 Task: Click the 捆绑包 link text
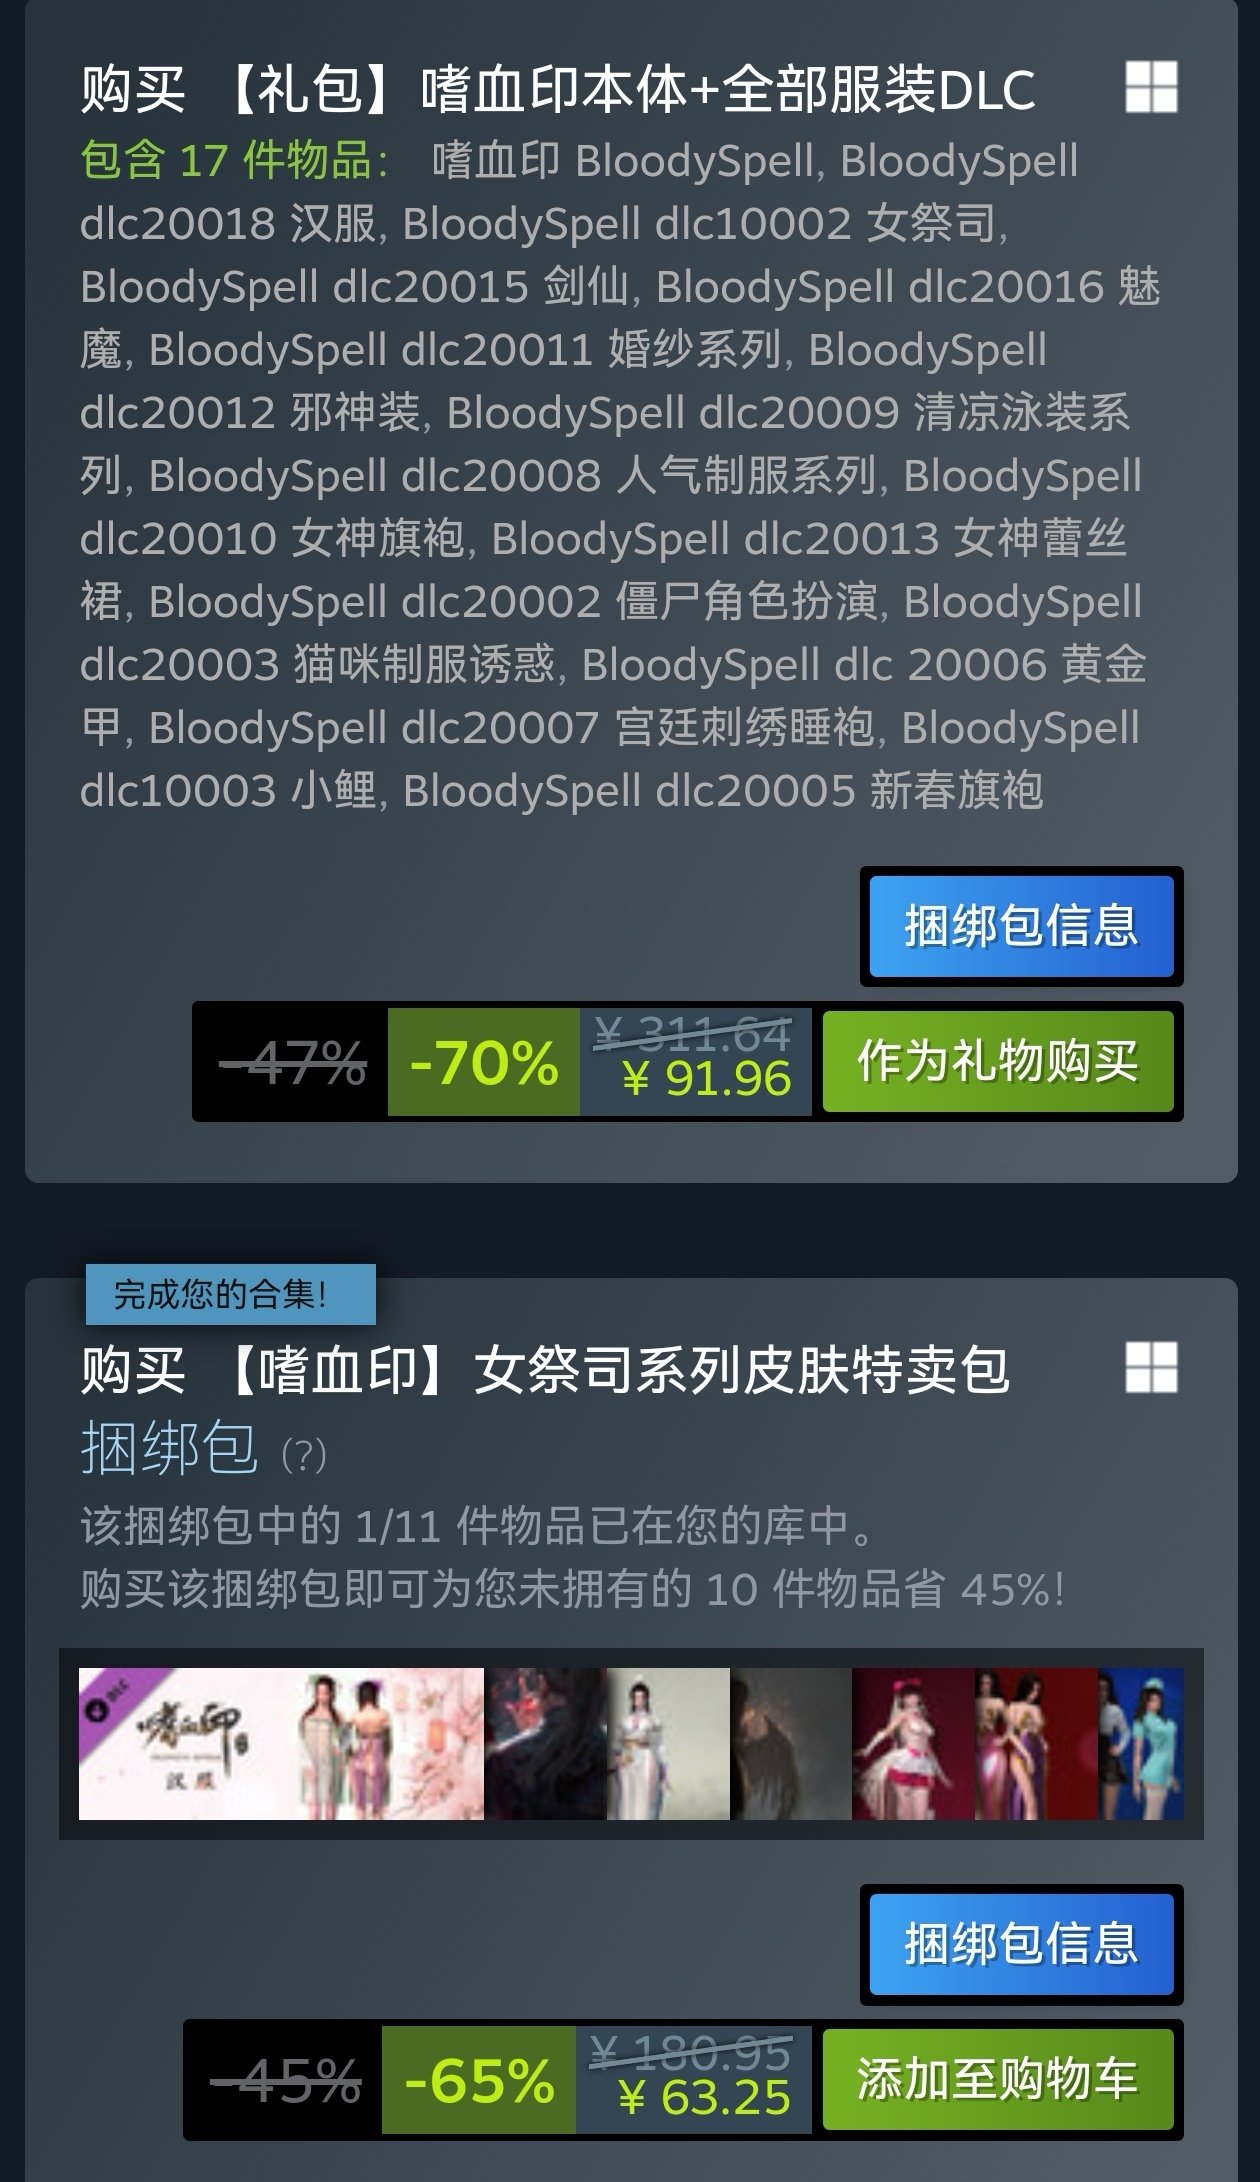(x=169, y=1448)
